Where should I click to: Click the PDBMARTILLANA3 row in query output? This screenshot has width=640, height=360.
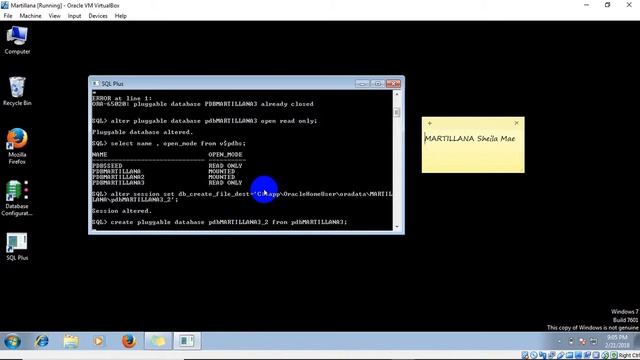click(x=167, y=183)
